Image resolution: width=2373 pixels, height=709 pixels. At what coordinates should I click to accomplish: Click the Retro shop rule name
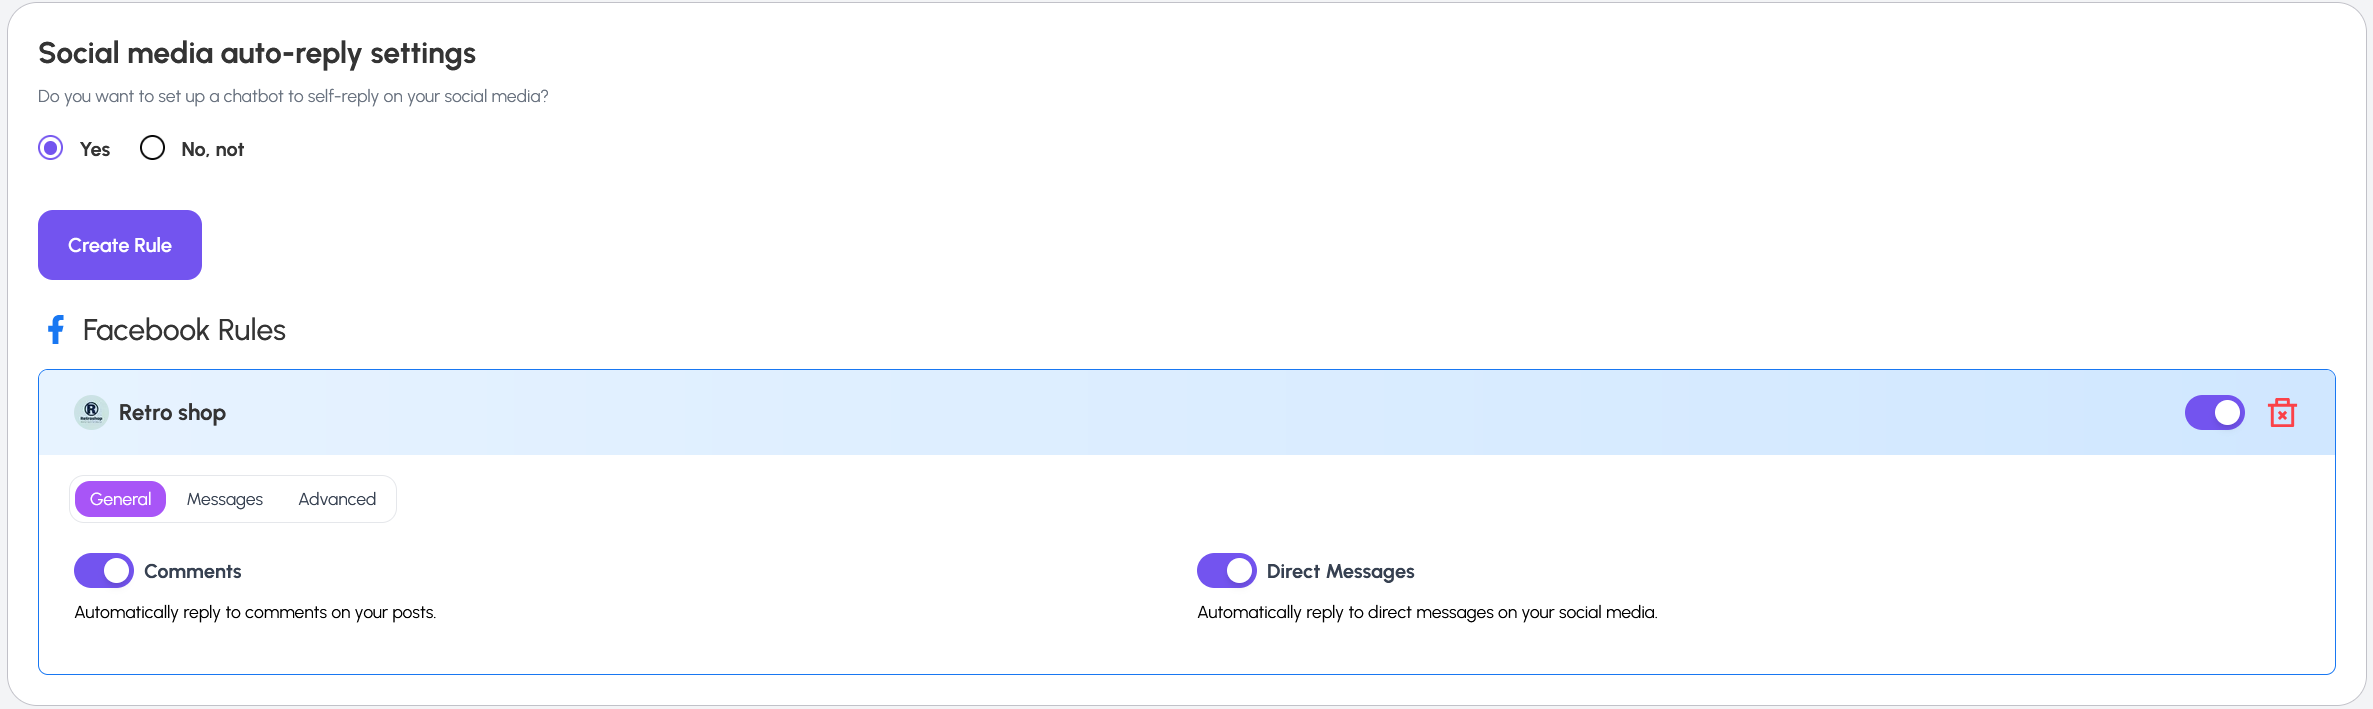[172, 413]
